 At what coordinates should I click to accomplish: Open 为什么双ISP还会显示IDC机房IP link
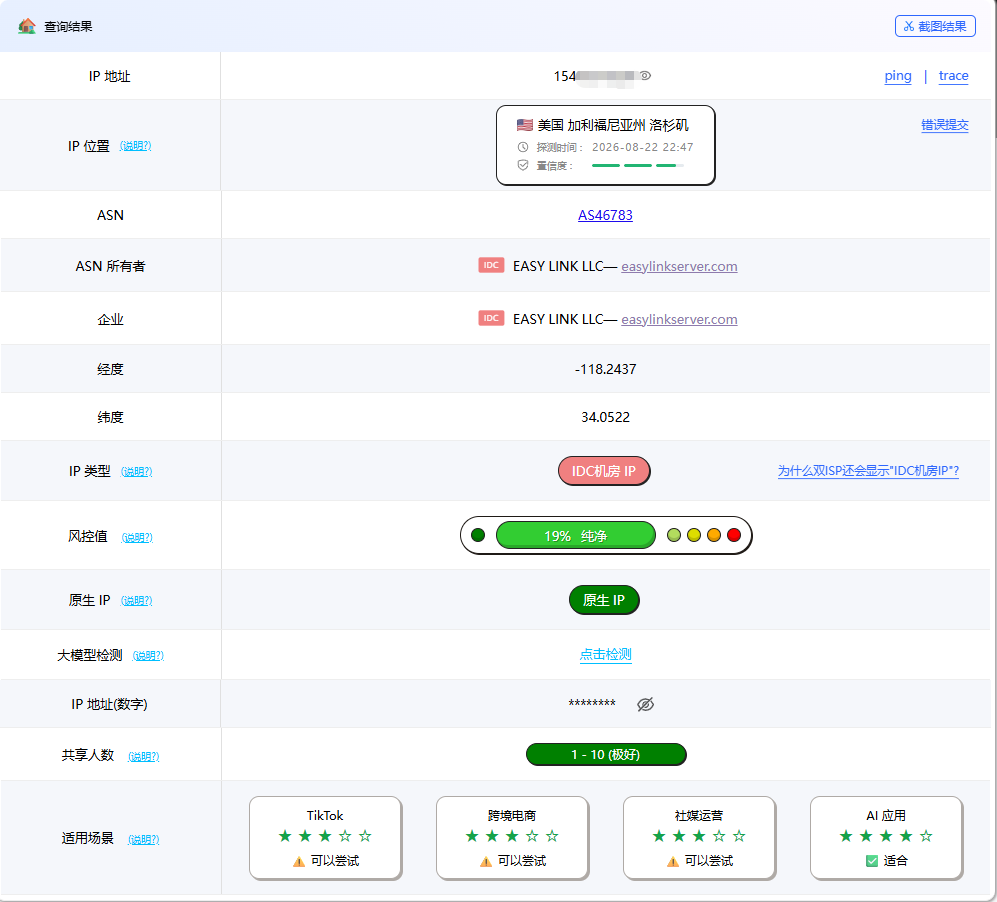868,471
